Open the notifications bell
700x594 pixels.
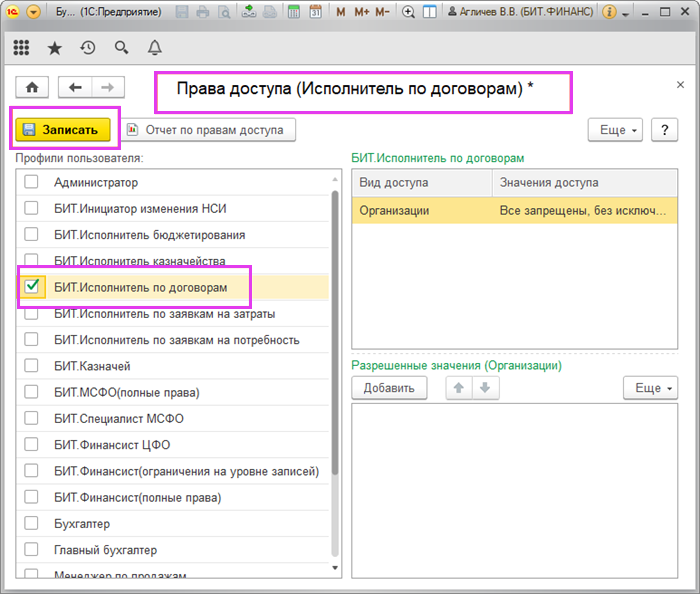pyautogui.click(x=154, y=47)
